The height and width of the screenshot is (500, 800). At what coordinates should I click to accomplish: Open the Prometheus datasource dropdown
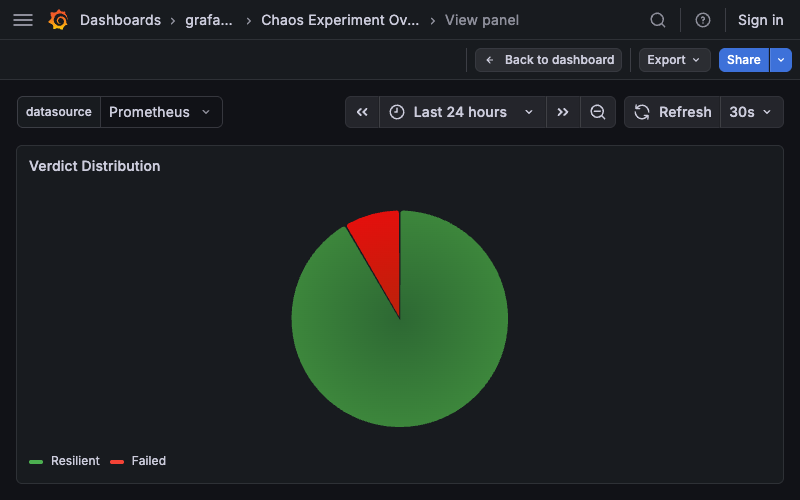pos(161,112)
